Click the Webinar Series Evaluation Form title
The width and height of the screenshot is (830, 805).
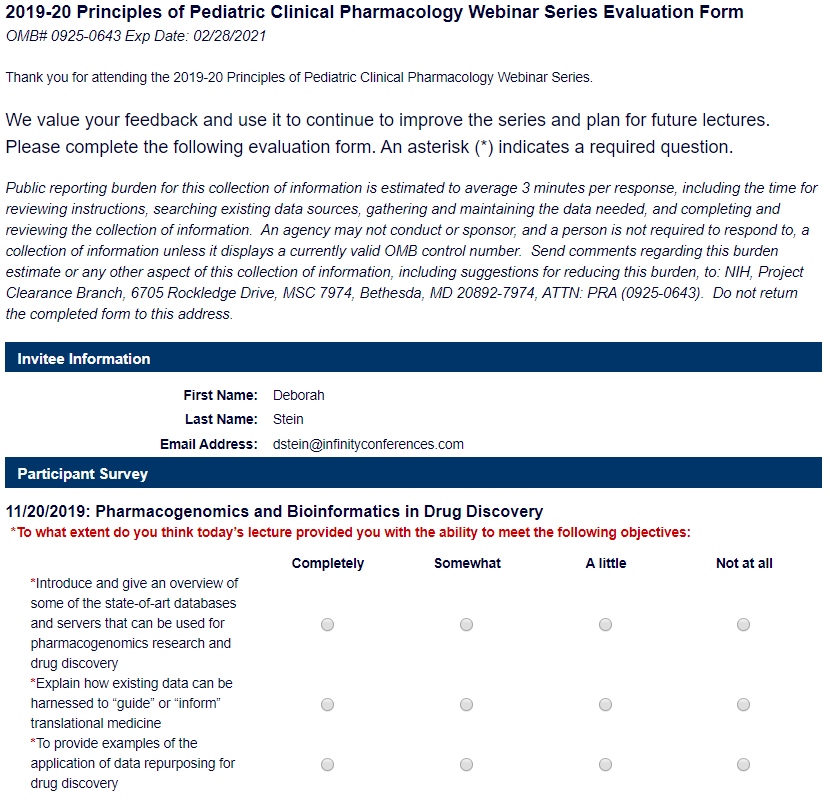click(374, 13)
